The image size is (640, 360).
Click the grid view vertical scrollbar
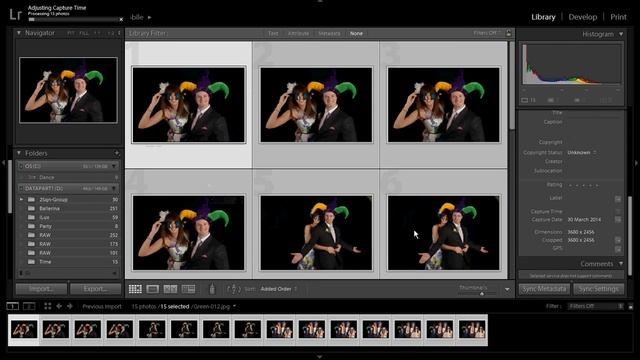coord(512,86)
